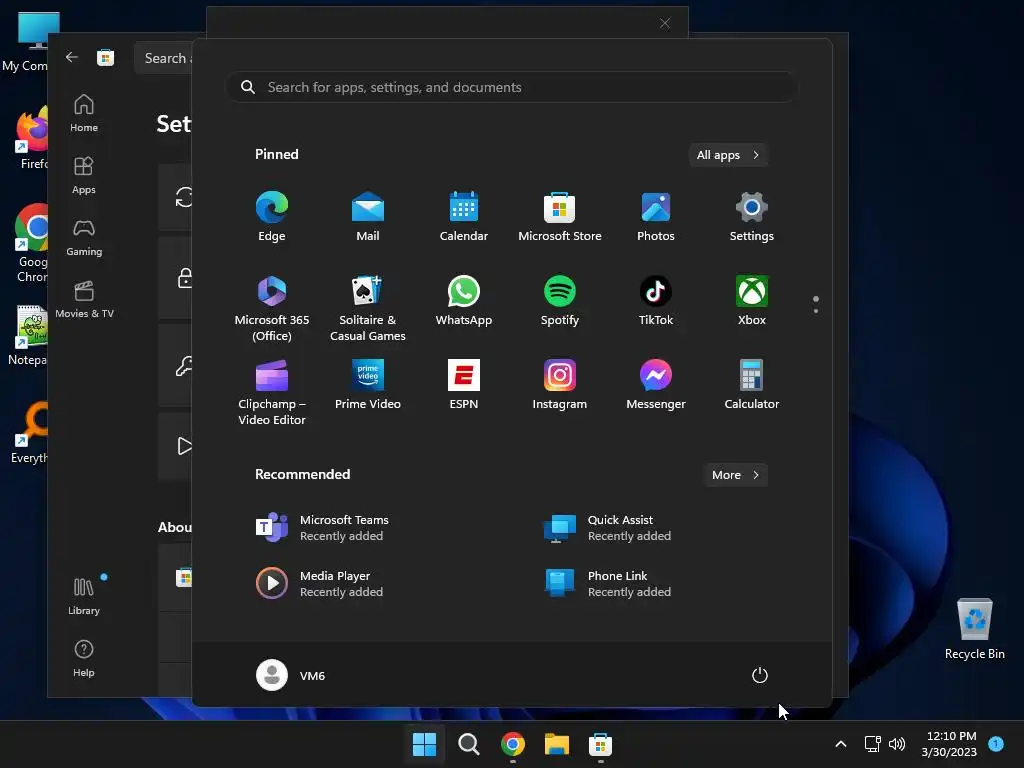Select the Recycle Bin desktop icon
The width and height of the screenshot is (1024, 768).
[x=974, y=629]
